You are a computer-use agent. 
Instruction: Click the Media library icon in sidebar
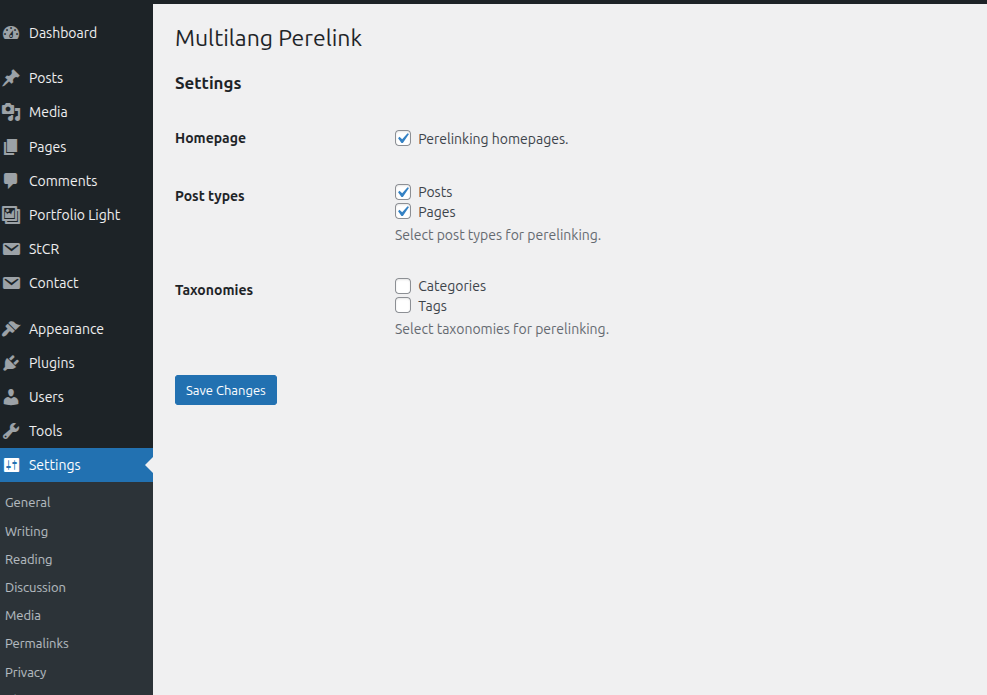11,112
